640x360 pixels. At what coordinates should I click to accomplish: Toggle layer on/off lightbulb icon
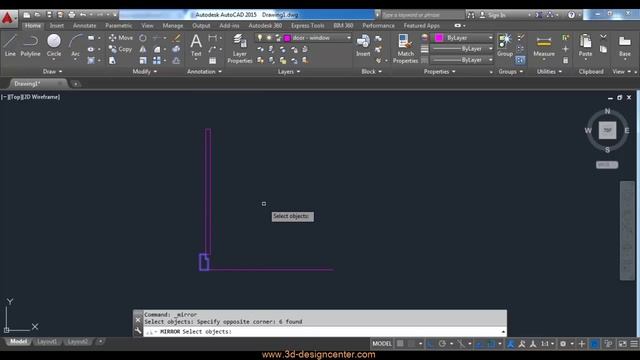tap(260, 38)
